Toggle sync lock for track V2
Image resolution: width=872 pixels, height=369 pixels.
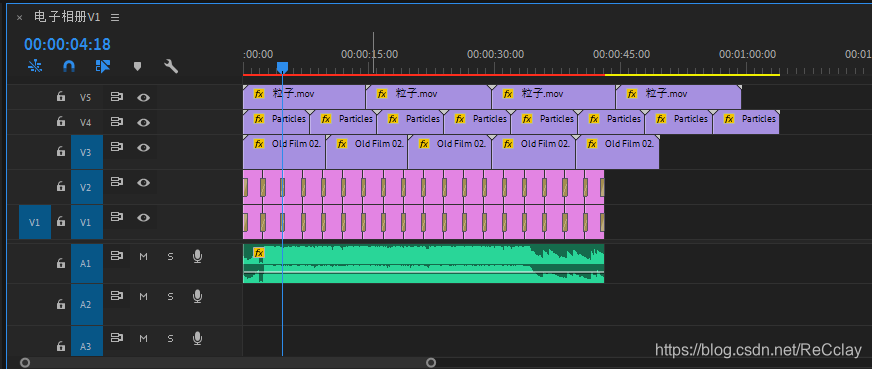click(116, 182)
